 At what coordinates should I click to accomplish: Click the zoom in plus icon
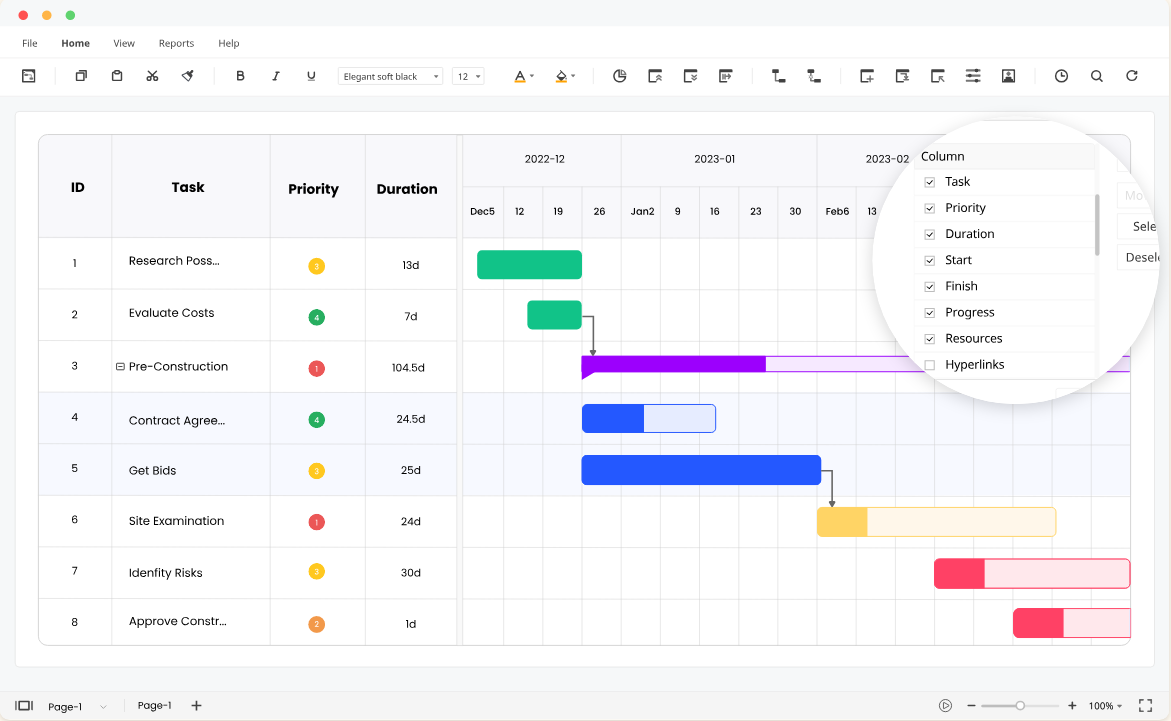tap(1072, 705)
